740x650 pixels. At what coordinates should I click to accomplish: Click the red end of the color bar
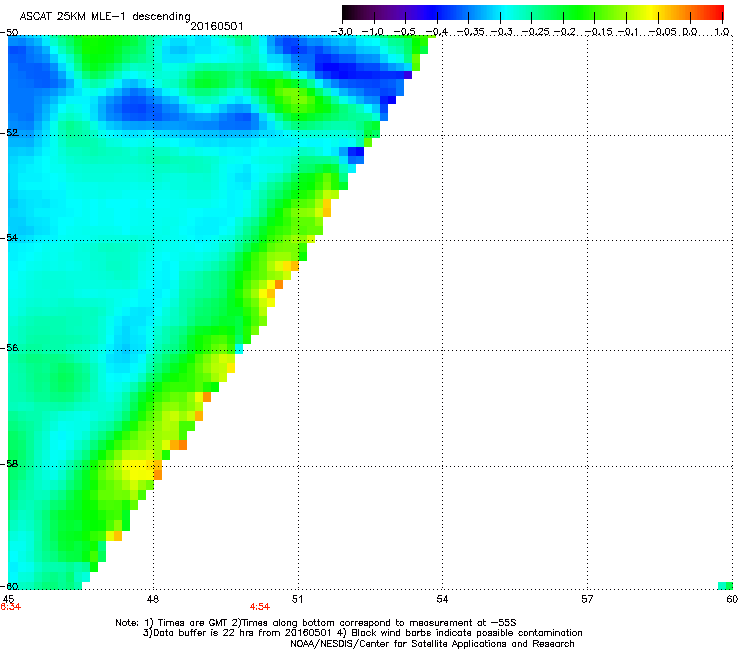(x=716, y=12)
